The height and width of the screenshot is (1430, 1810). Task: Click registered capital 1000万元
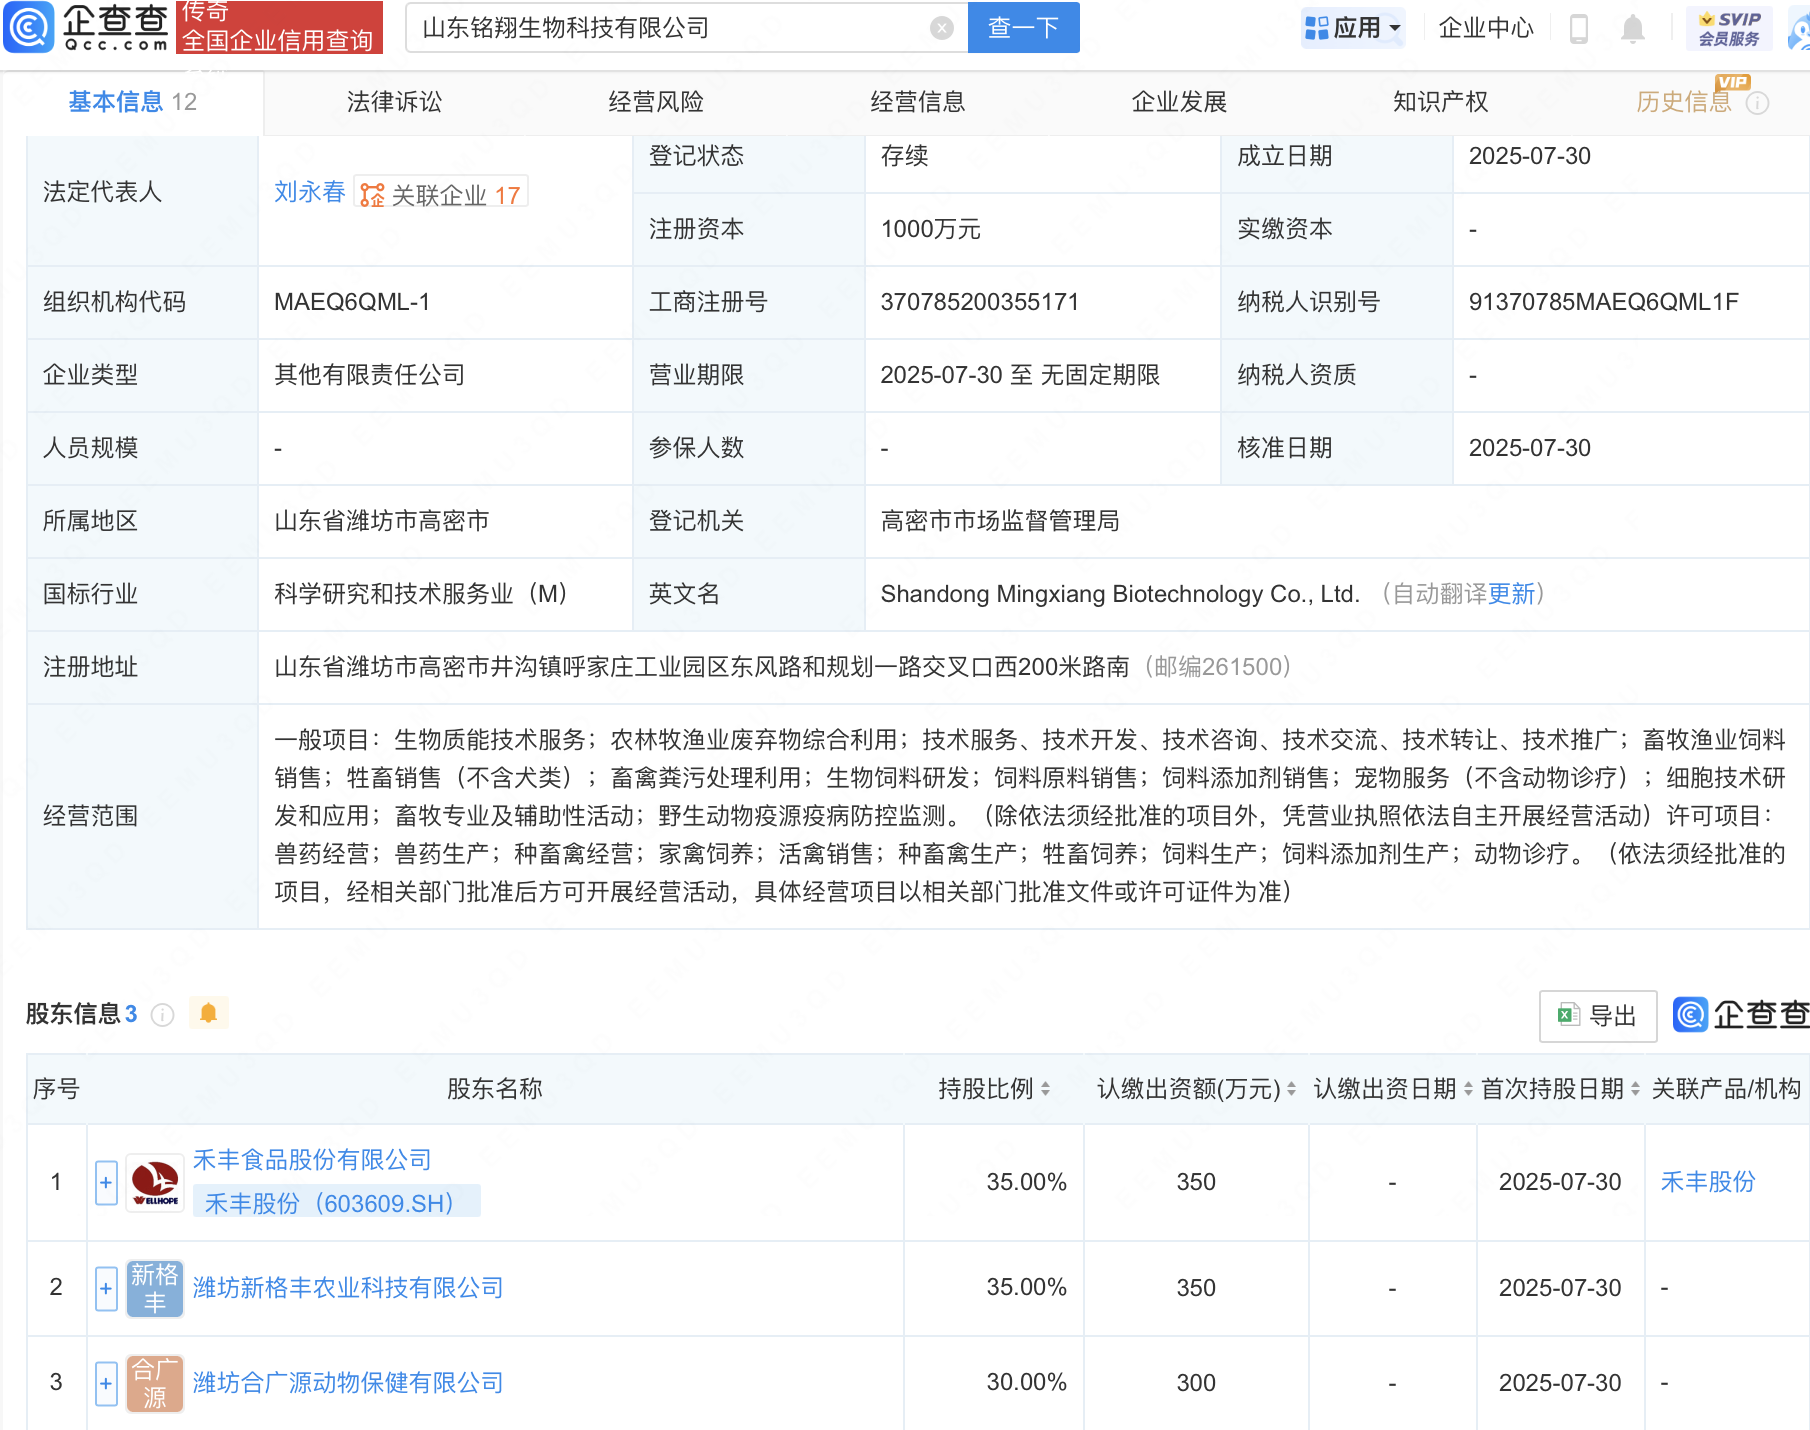(x=930, y=229)
